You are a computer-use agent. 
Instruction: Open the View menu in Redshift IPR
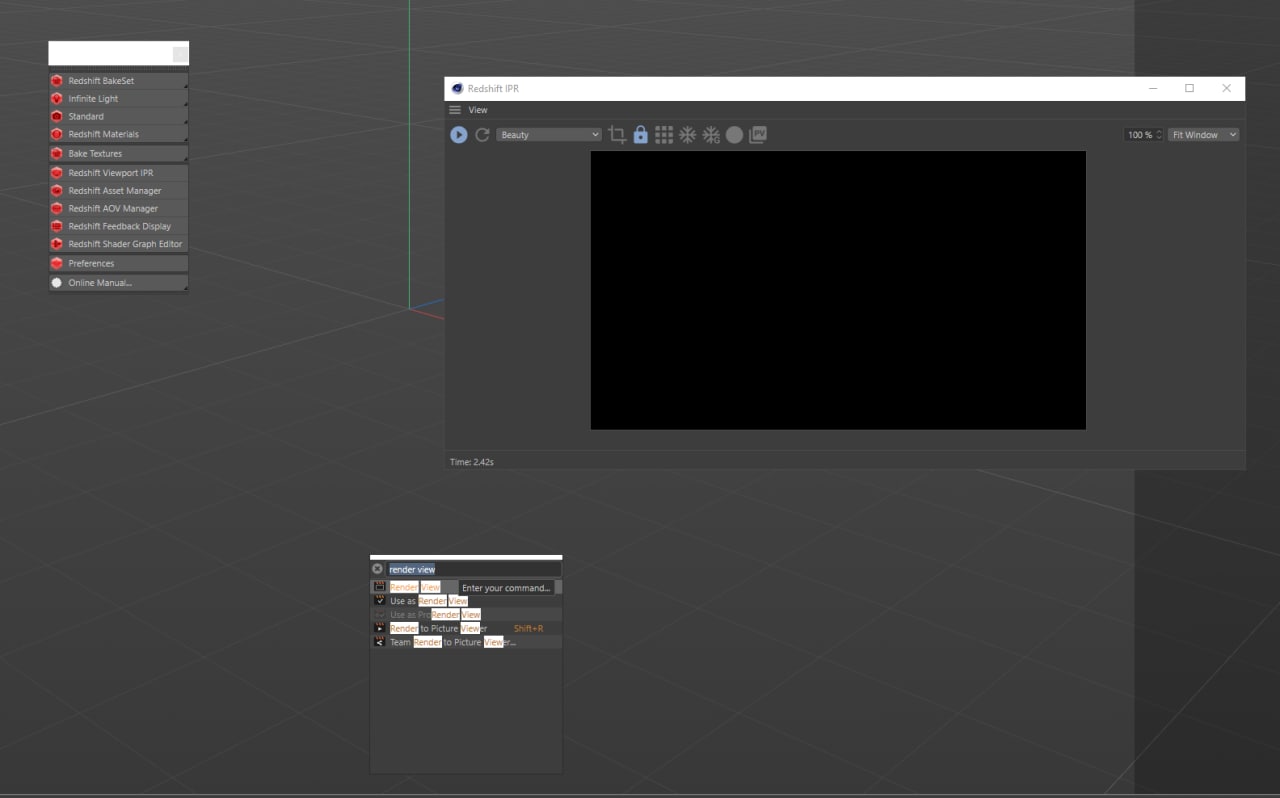(x=478, y=110)
